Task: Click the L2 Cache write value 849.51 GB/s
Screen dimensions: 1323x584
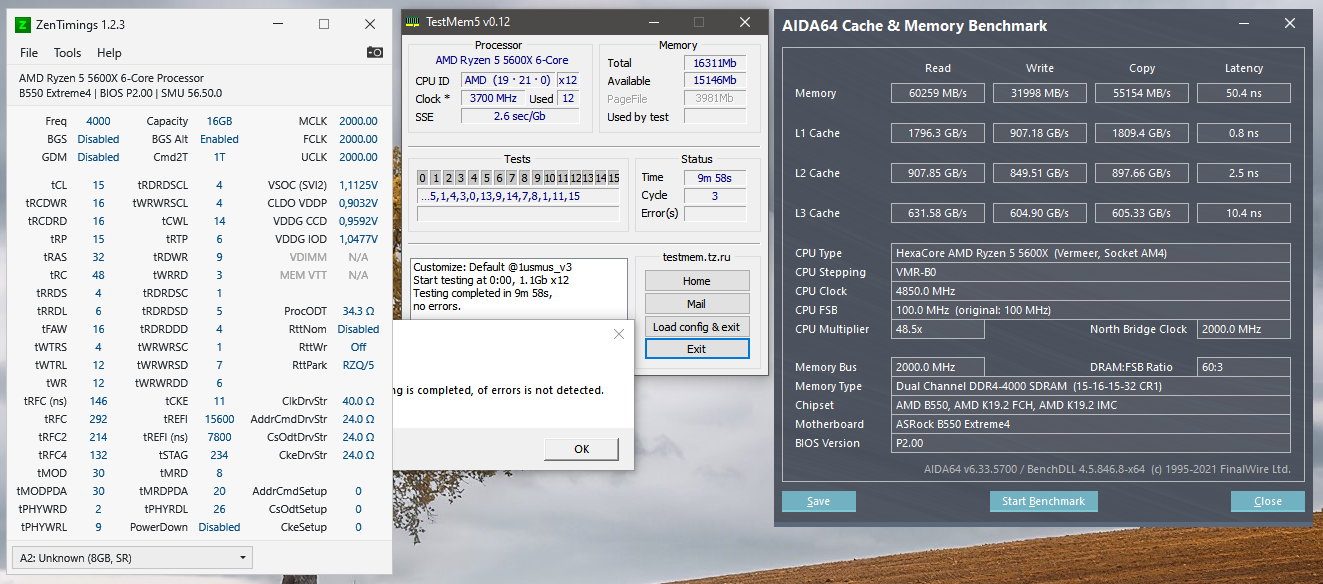Action: point(1040,173)
